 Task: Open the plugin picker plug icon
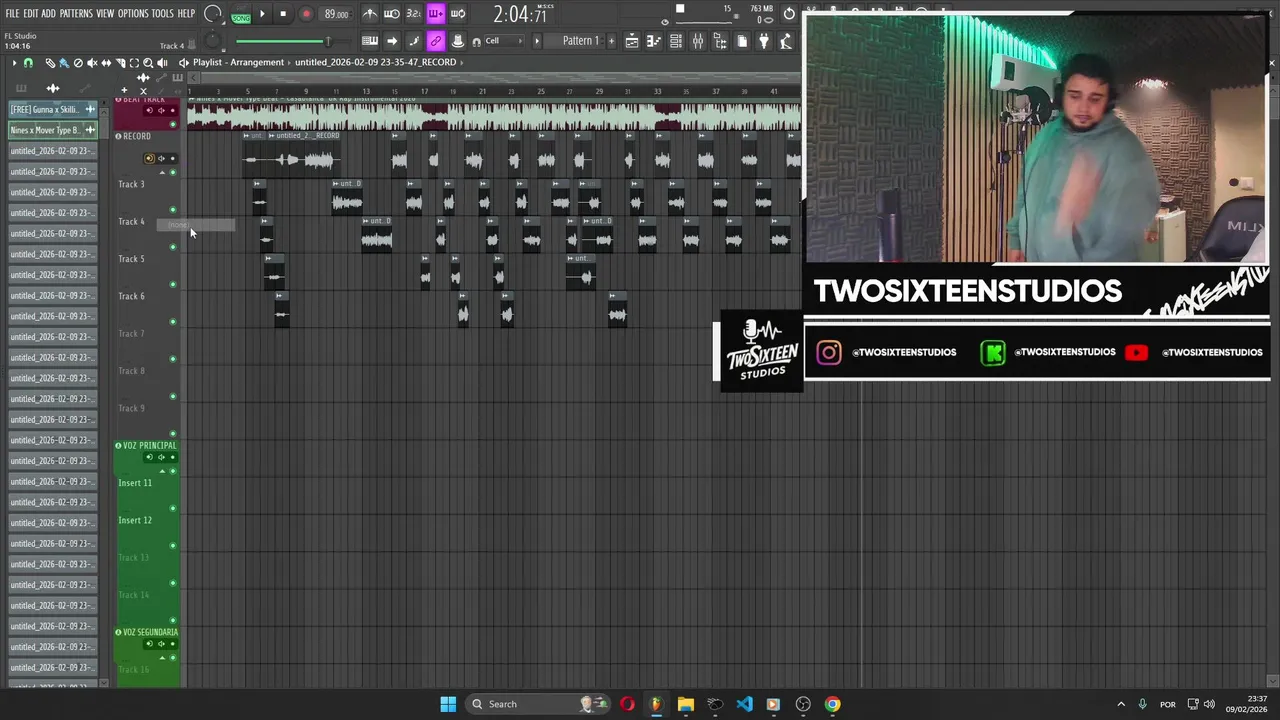click(764, 41)
